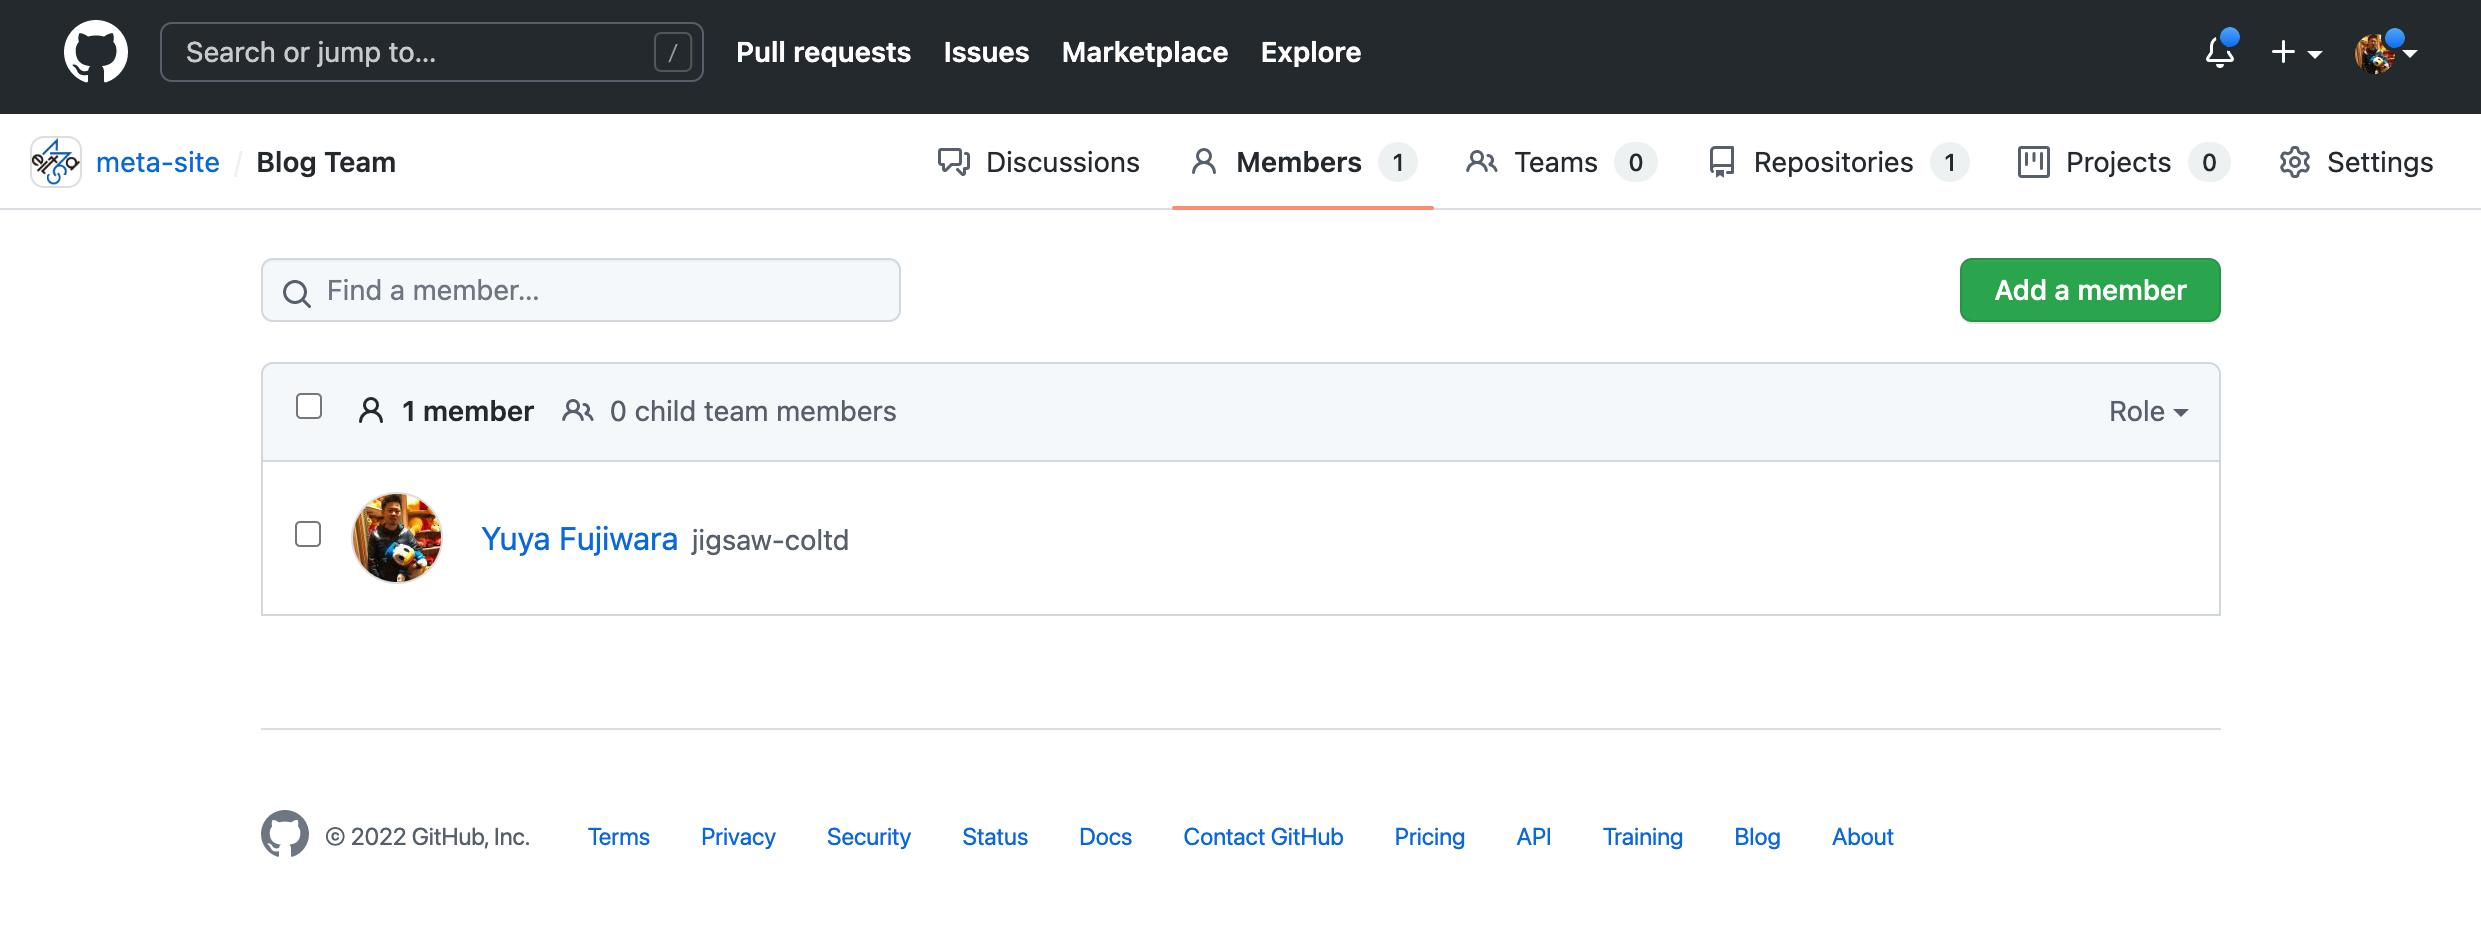Image resolution: width=2481 pixels, height=941 pixels.
Task: Click the Members count badge 1
Action: (x=1398, y=162)
